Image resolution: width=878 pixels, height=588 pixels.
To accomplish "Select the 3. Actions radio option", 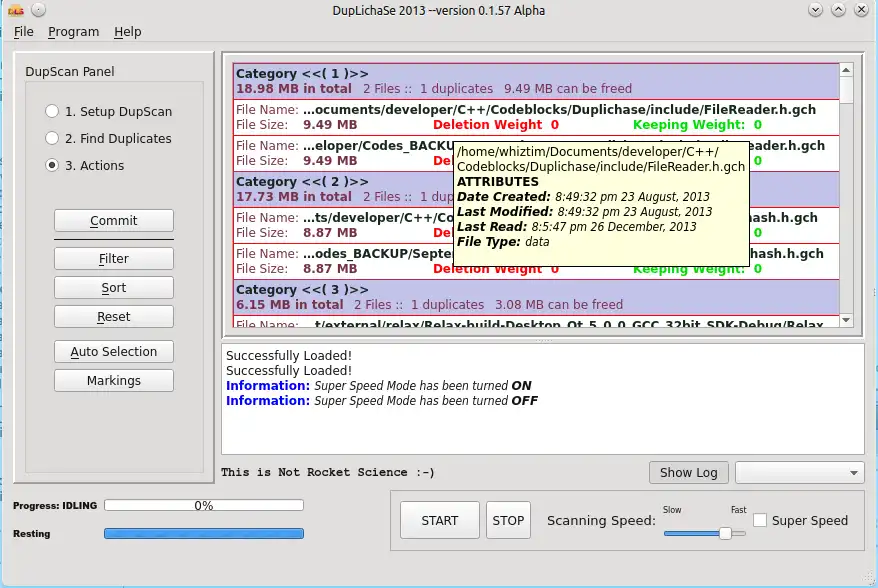I will point(85,165).
